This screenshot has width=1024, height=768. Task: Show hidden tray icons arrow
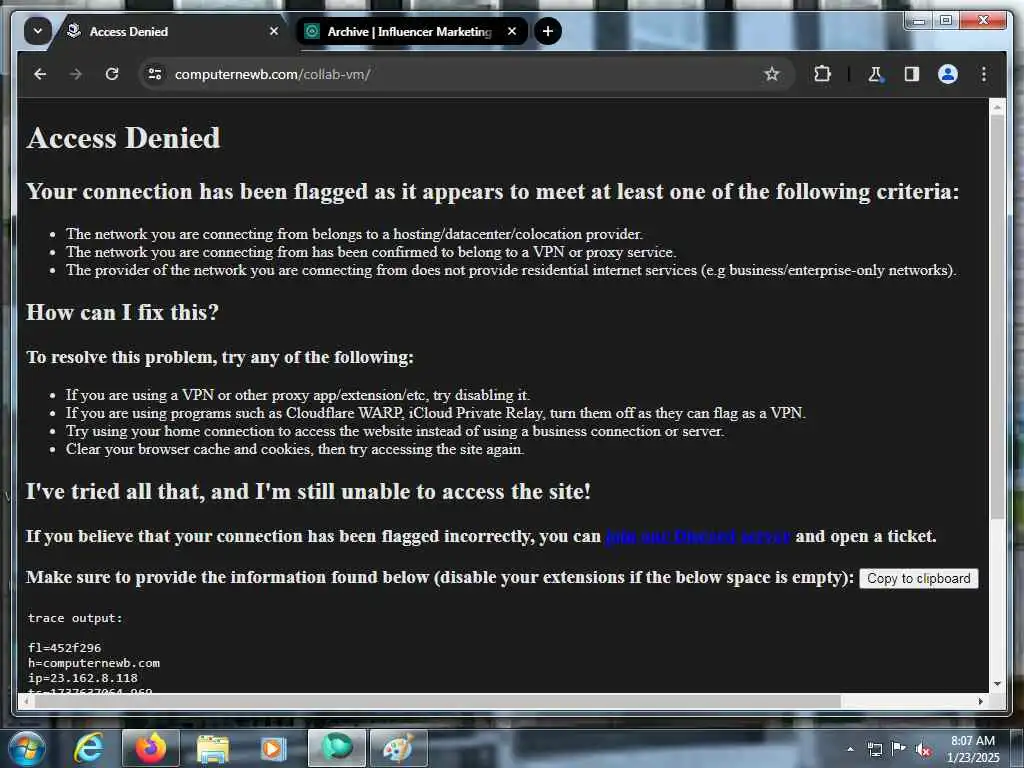pos(850,749)
